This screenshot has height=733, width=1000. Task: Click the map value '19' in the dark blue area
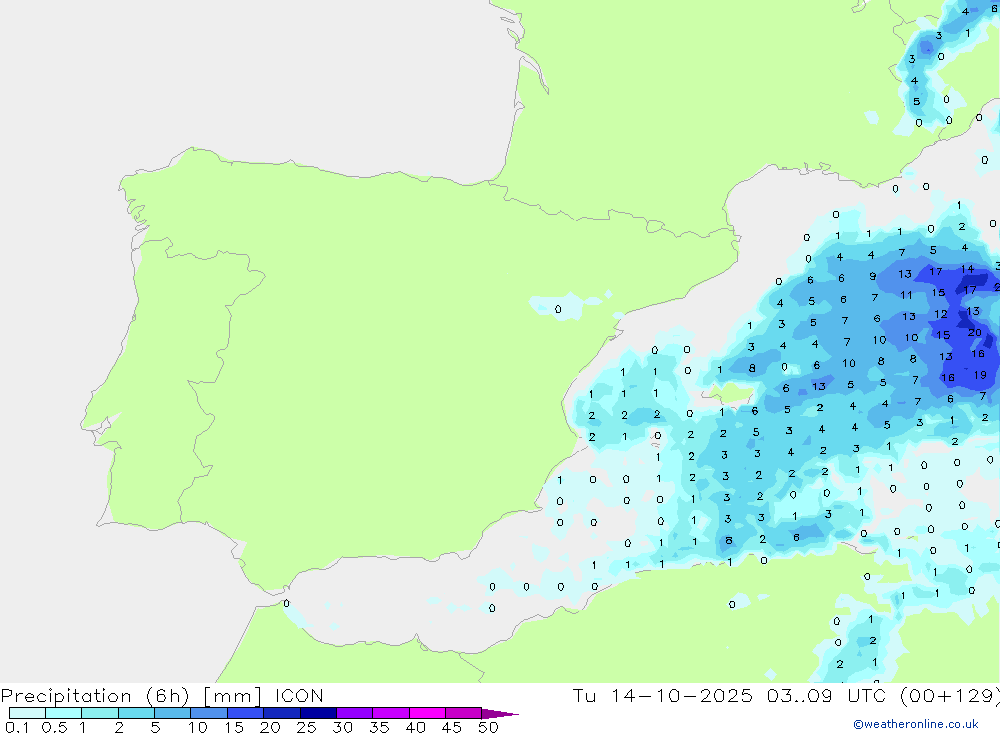(x=980, y=375)
